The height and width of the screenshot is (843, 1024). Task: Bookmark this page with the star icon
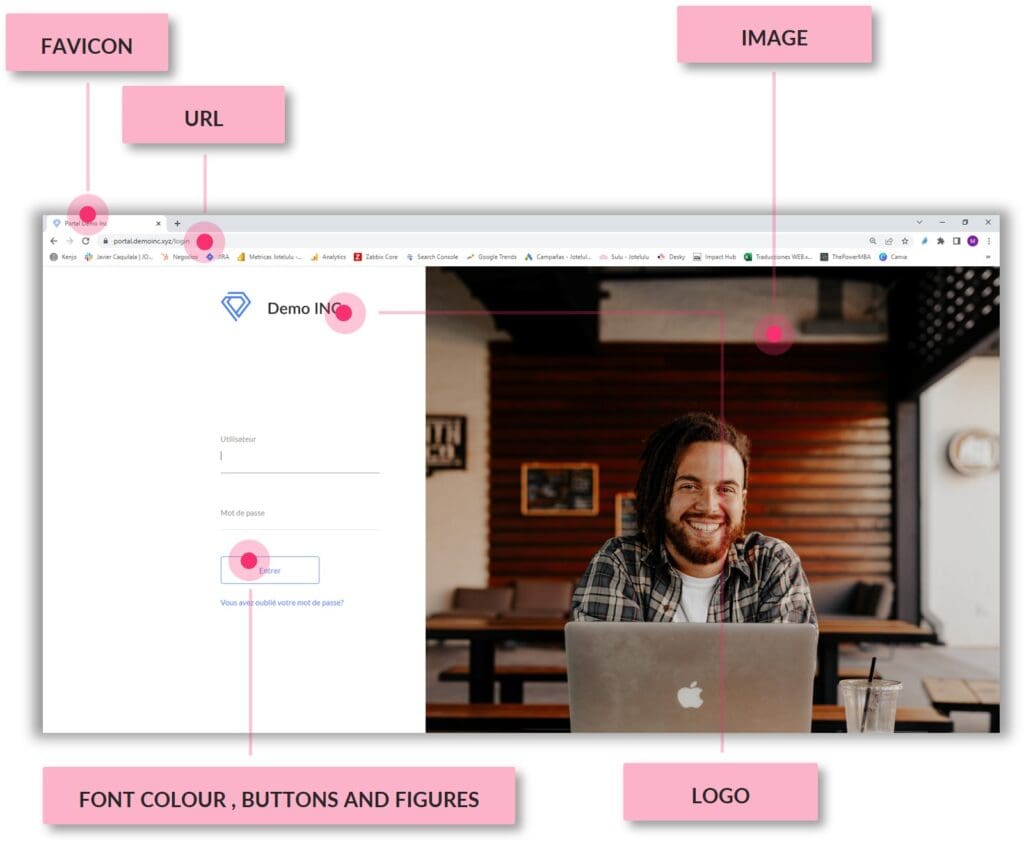(905, 241)
